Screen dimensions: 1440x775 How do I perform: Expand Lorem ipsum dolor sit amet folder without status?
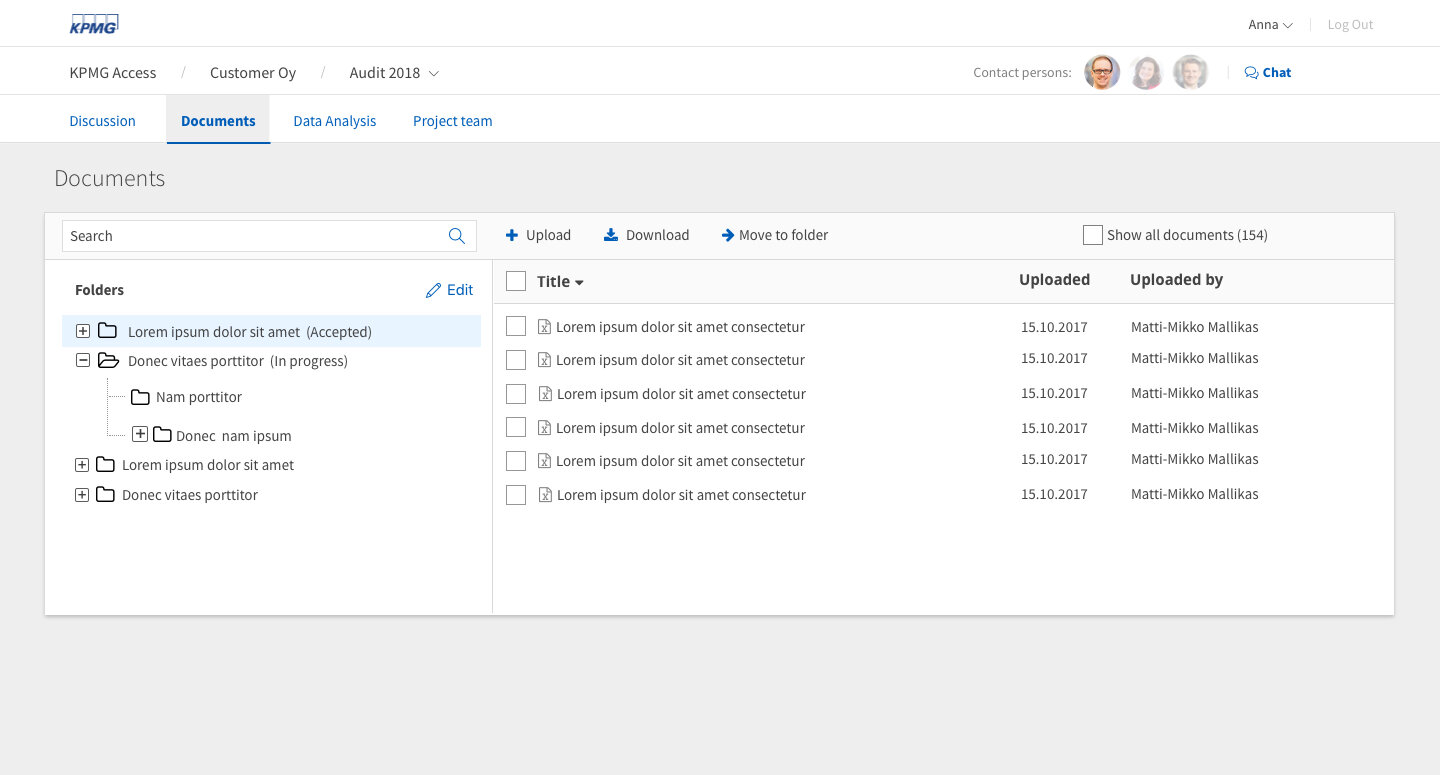[82, 465]
